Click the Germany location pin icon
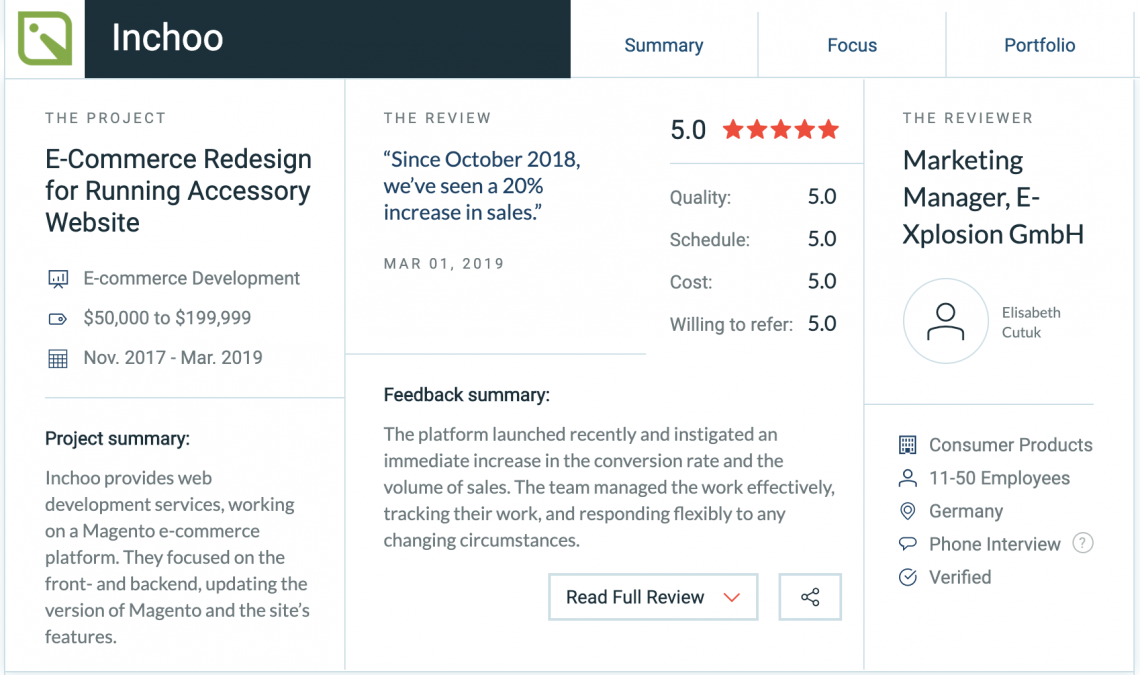 (x=907, y=511)
